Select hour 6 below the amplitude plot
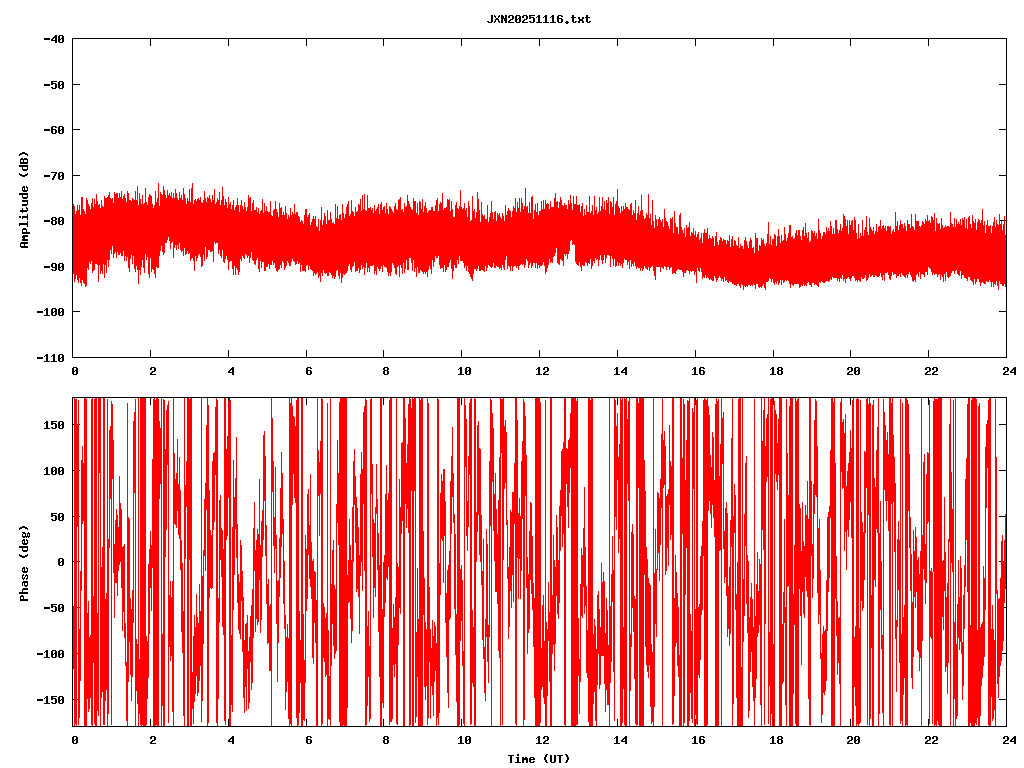This screenshot has height=768, width=1024. pyautogui.click(x=308, y=370)
